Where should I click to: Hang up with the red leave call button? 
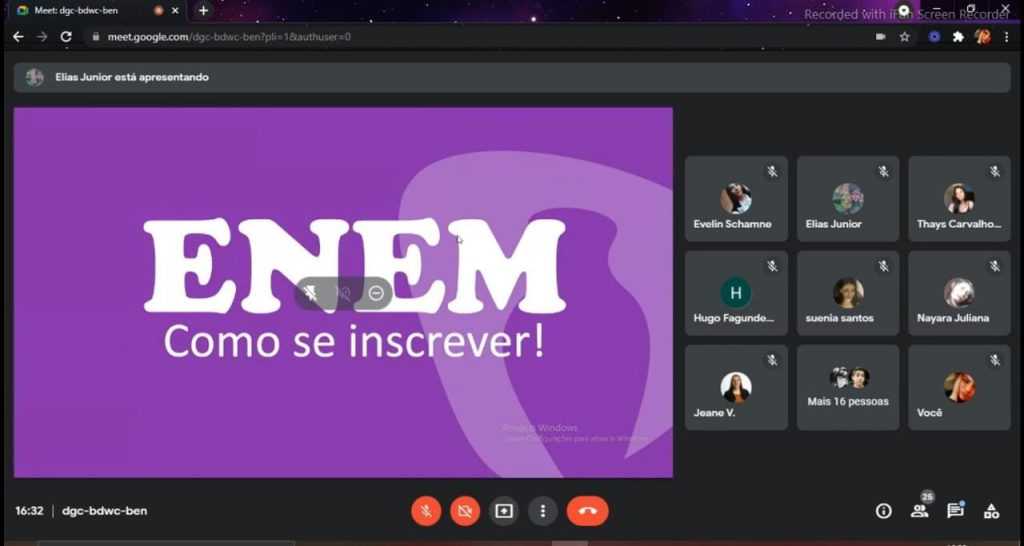587,511
